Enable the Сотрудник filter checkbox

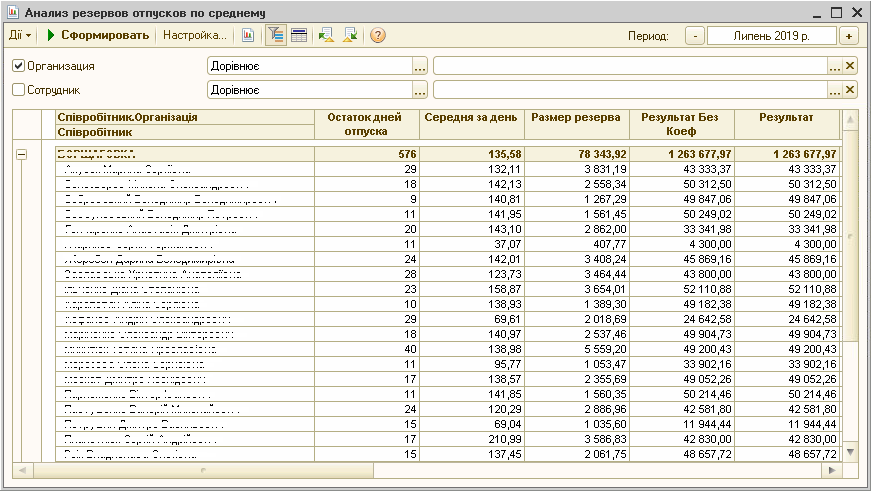point(18,90)
